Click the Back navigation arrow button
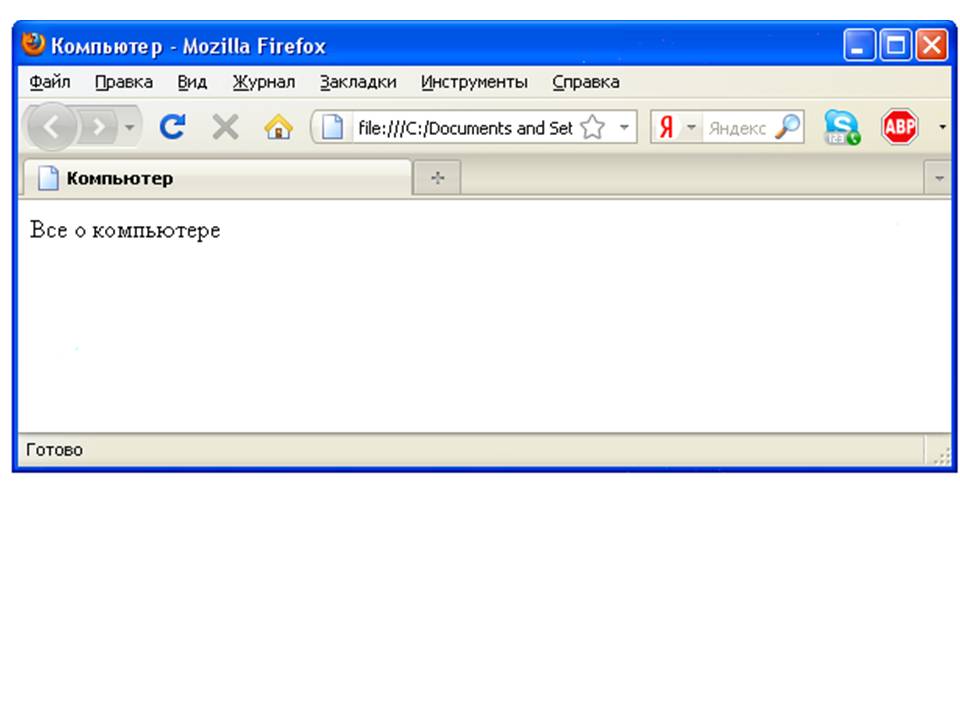This screenshot has height=720, width=960. coord(51,127)
